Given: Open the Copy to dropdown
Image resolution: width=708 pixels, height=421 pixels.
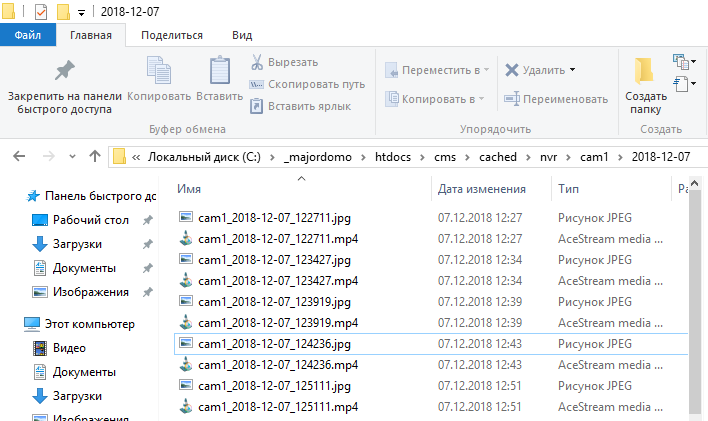Looking at the screenshot, I should (437, 99).
